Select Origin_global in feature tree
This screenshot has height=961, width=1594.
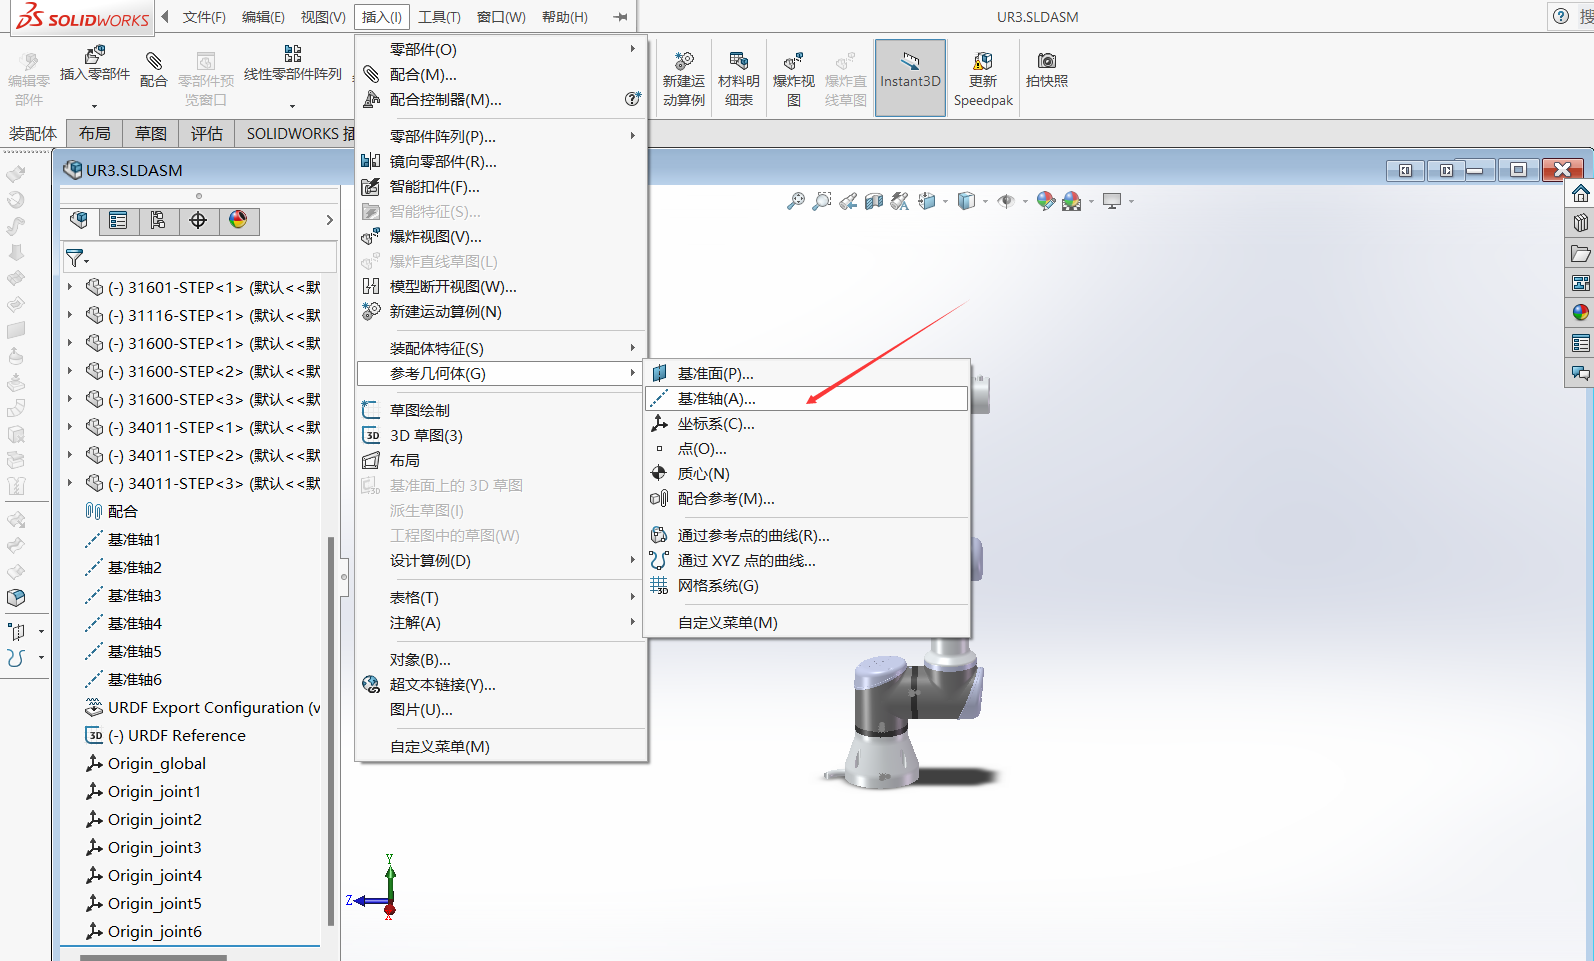[157, 763]
